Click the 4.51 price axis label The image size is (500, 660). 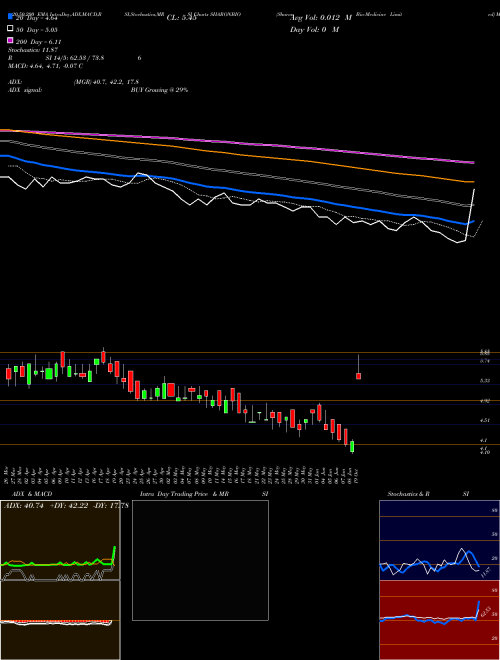(x=485, y=420)
